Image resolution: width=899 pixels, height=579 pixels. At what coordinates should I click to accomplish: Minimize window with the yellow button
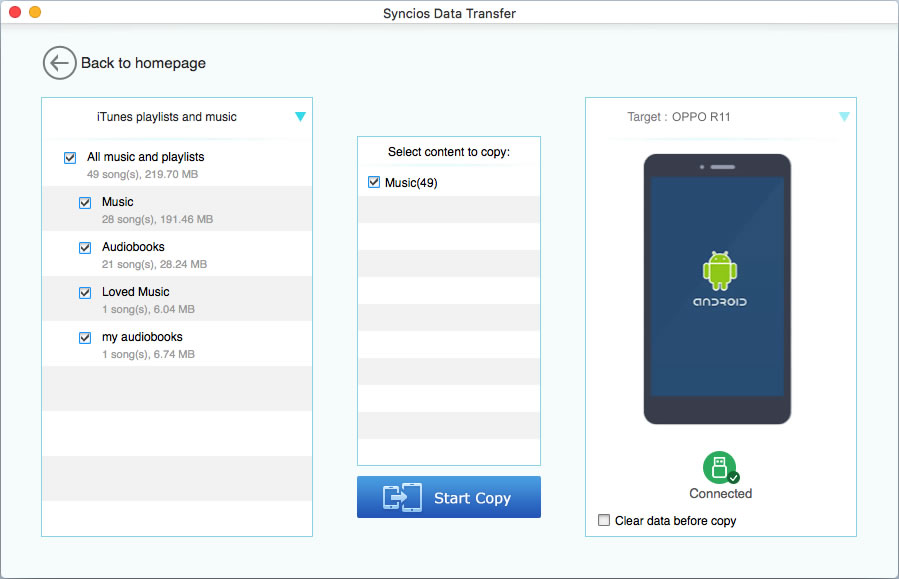[x=35, y=12]
